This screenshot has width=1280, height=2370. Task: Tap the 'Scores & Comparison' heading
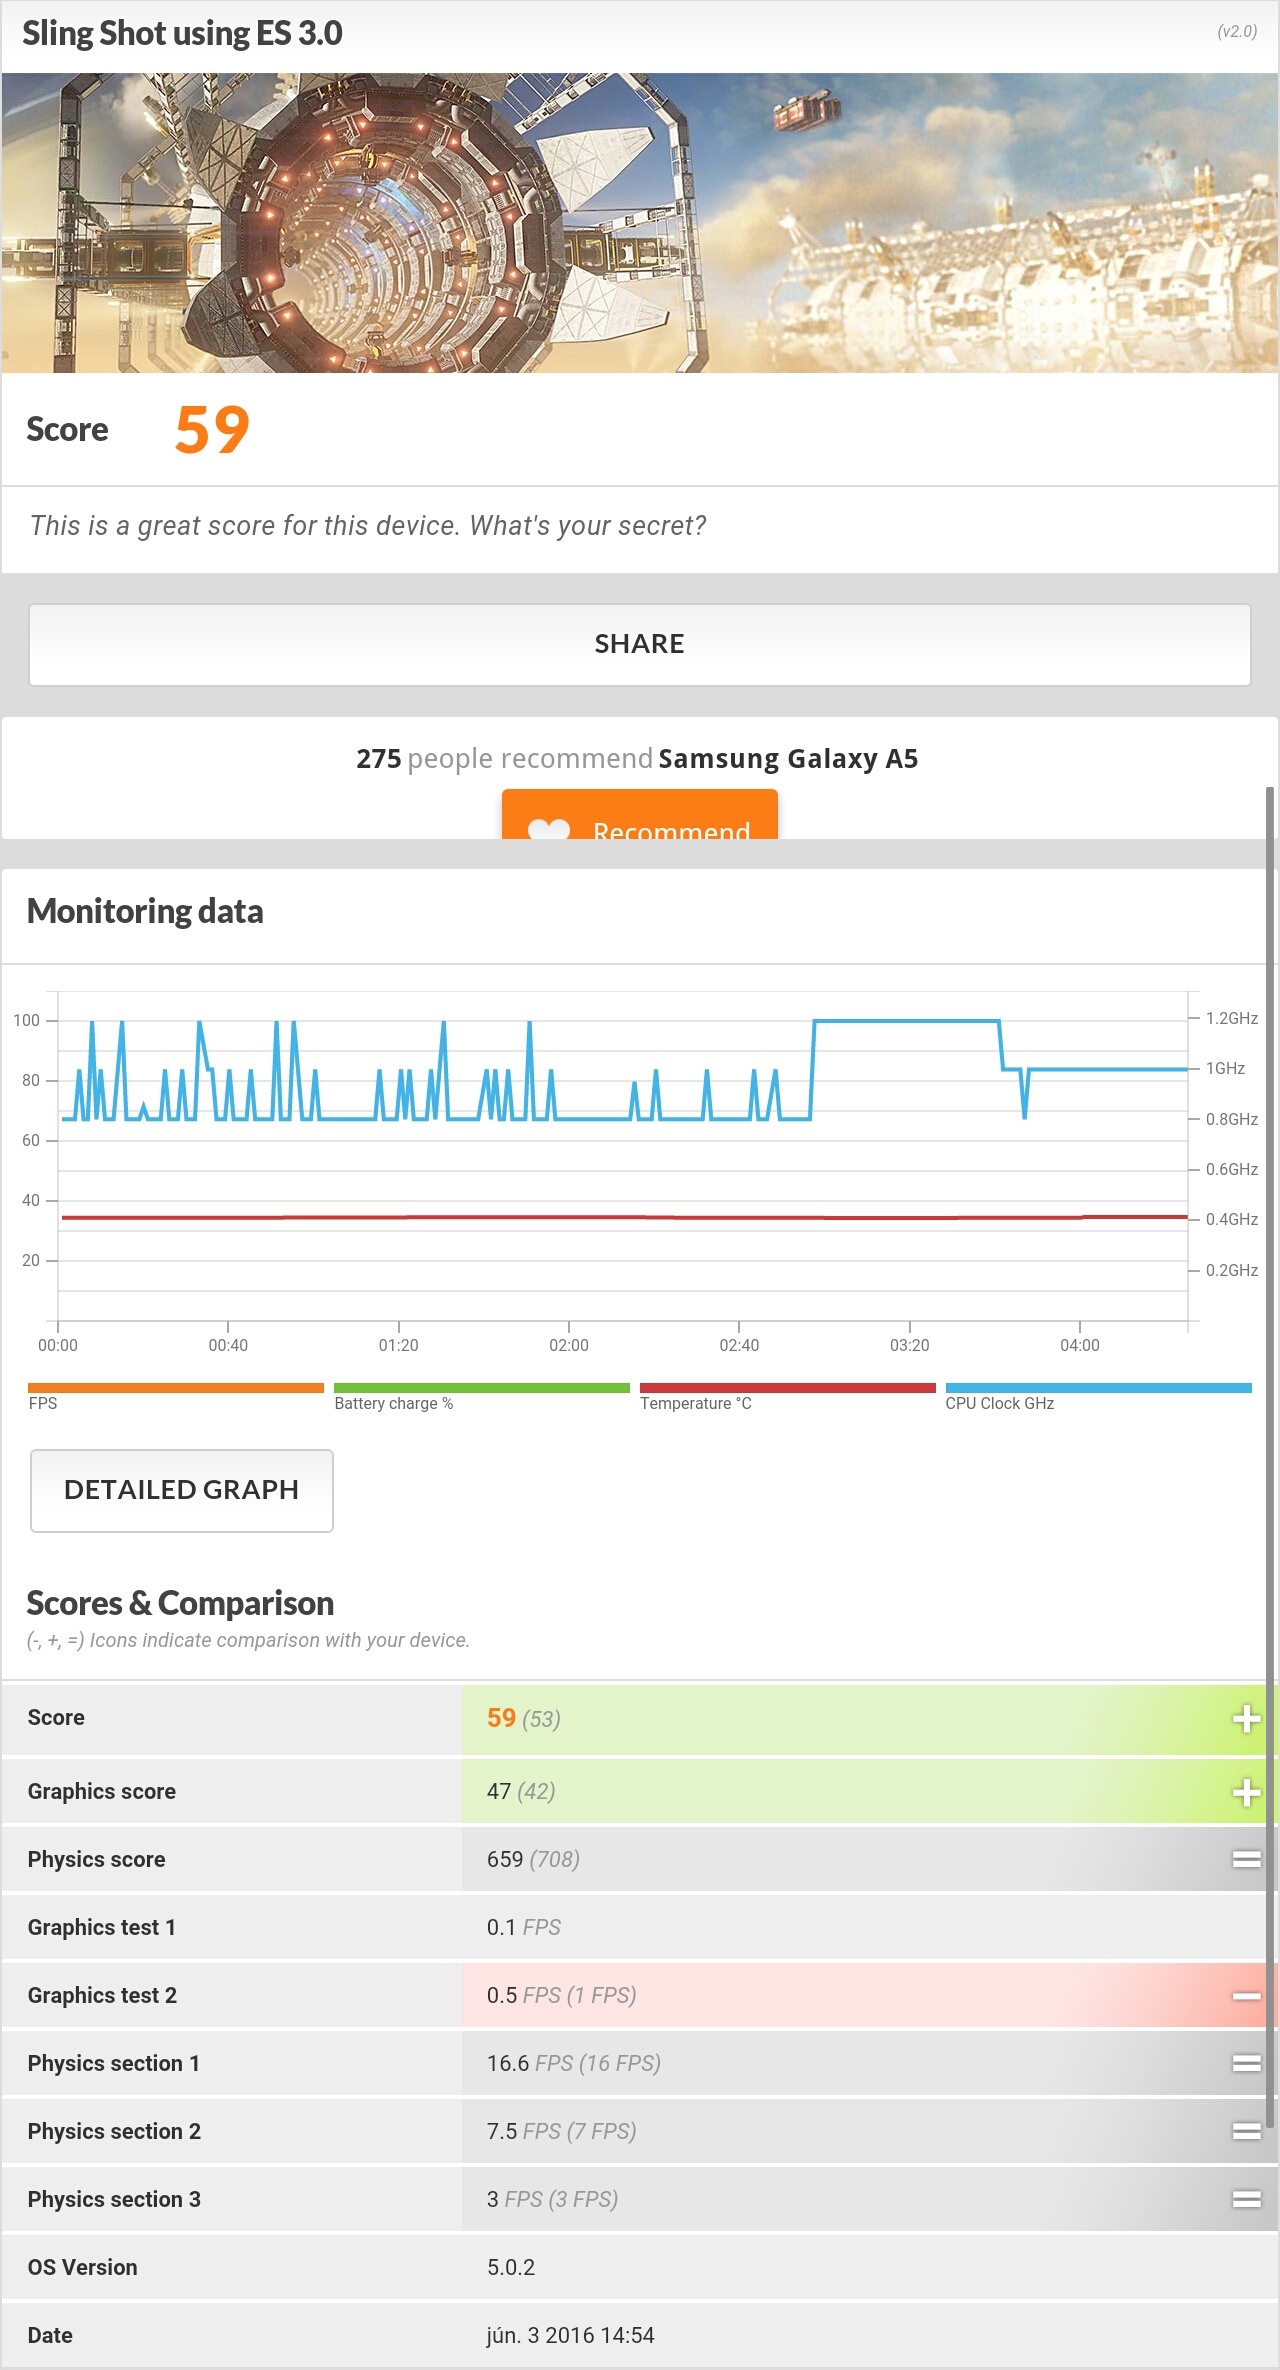[180, 1603]
